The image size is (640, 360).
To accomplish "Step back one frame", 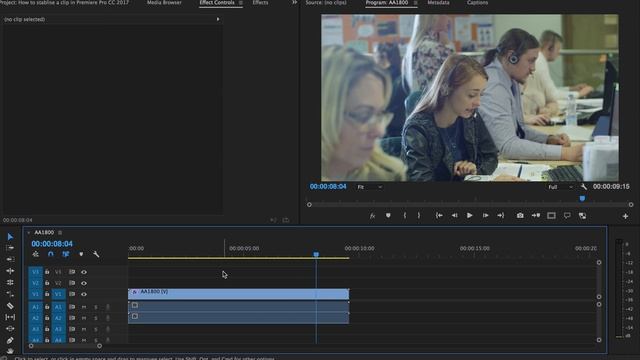I will coord(454,216).
